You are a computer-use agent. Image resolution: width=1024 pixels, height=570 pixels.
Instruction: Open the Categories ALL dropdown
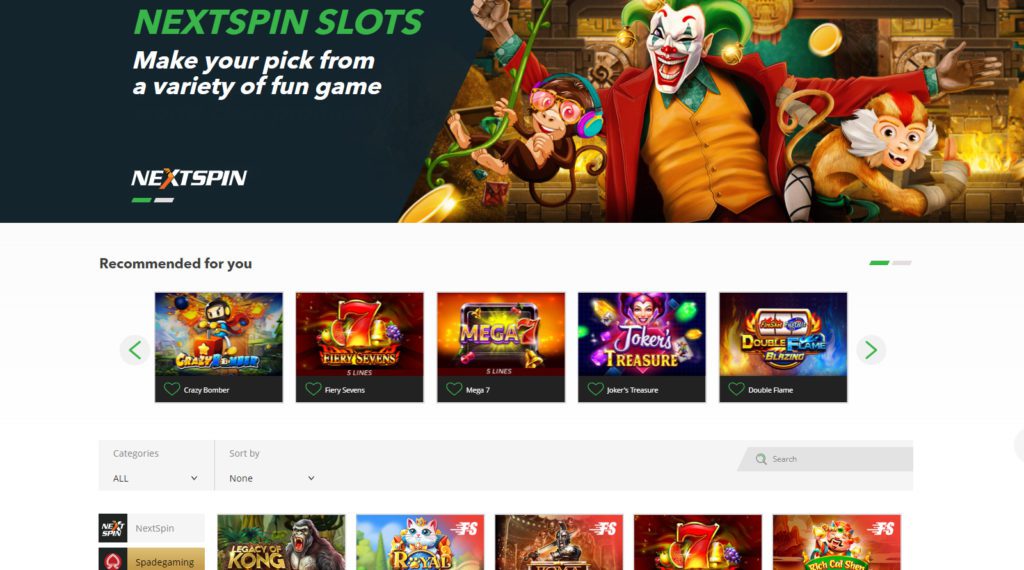coord(155,478)
